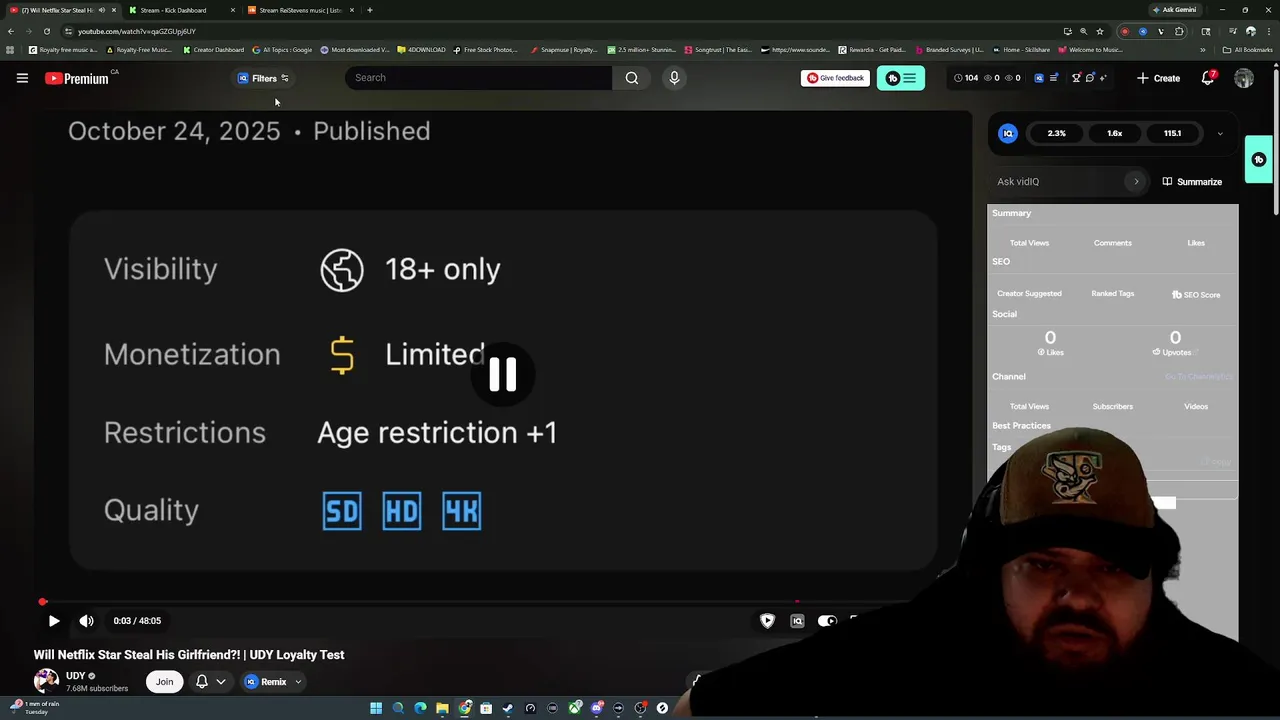Open the vidIQ blue IQ toolbar icon
The image size is (1280, 720).
tap(1039, 78)
